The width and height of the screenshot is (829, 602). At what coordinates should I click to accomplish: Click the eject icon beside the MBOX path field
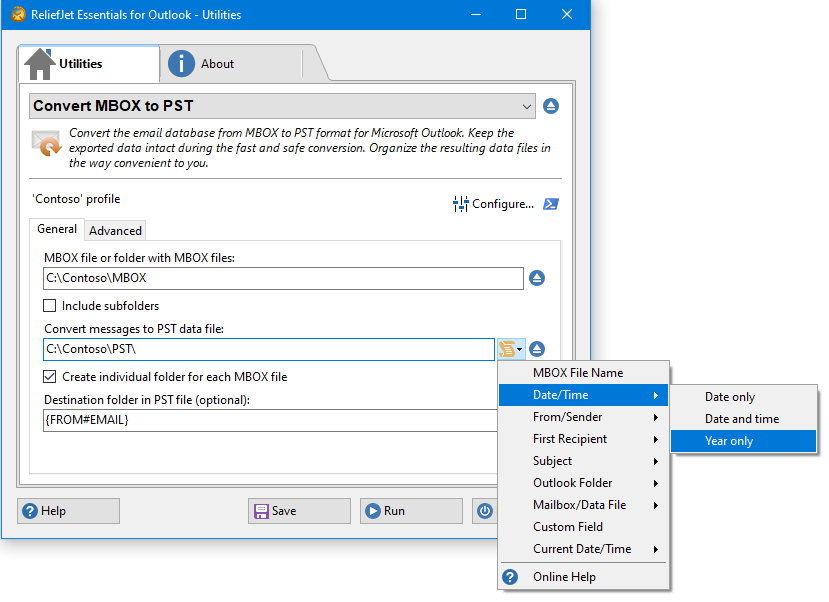click(537, 278)
